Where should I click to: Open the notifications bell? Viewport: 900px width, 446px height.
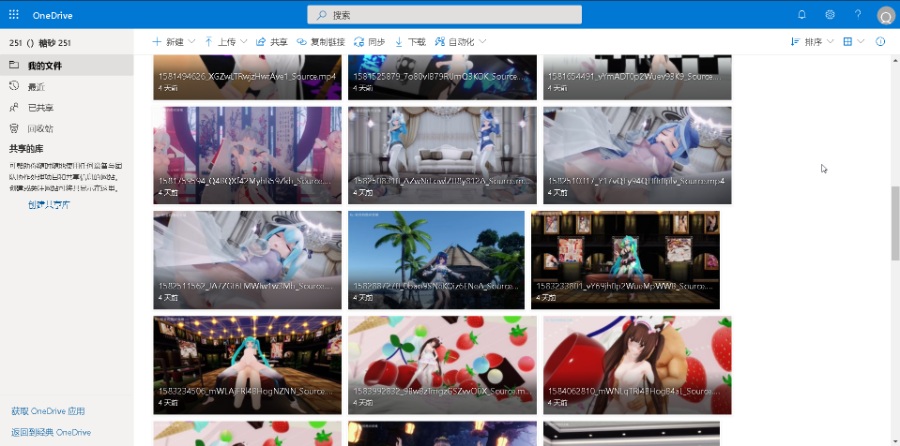coord(802,15)
